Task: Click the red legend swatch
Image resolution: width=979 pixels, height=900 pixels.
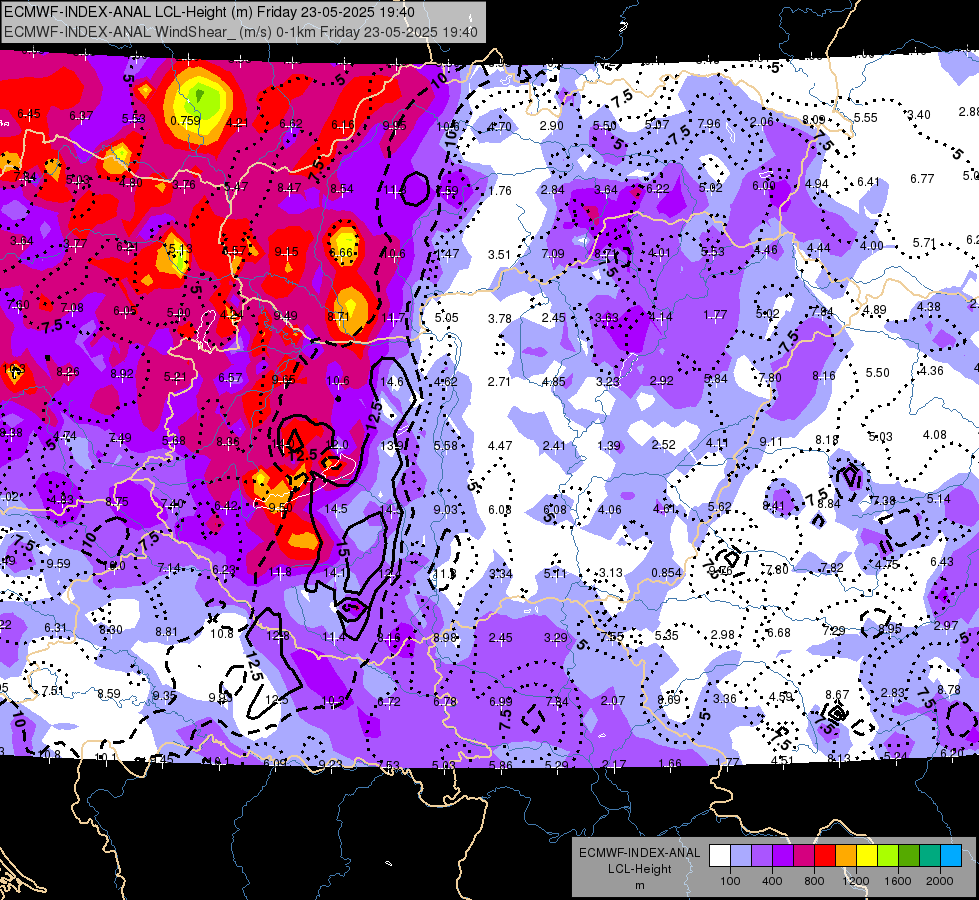Action: click(825, 856)
